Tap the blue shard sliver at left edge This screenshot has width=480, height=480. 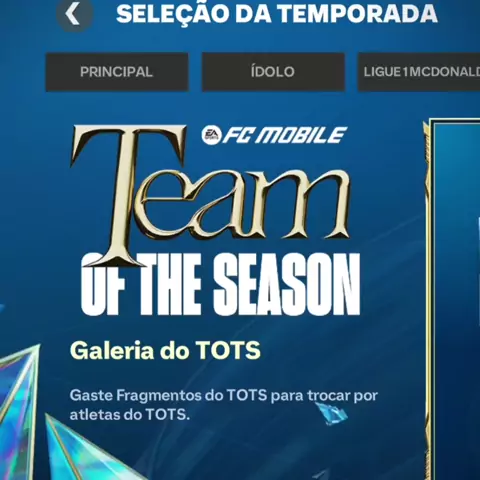pos(2,309)
